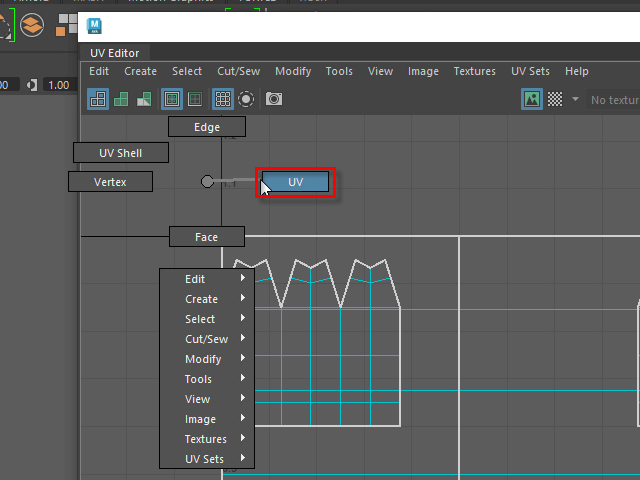Select the UV Editor panel tab
Image resolution: width=640 pixels, height=480 pixels.
click(x=115, y=53)
